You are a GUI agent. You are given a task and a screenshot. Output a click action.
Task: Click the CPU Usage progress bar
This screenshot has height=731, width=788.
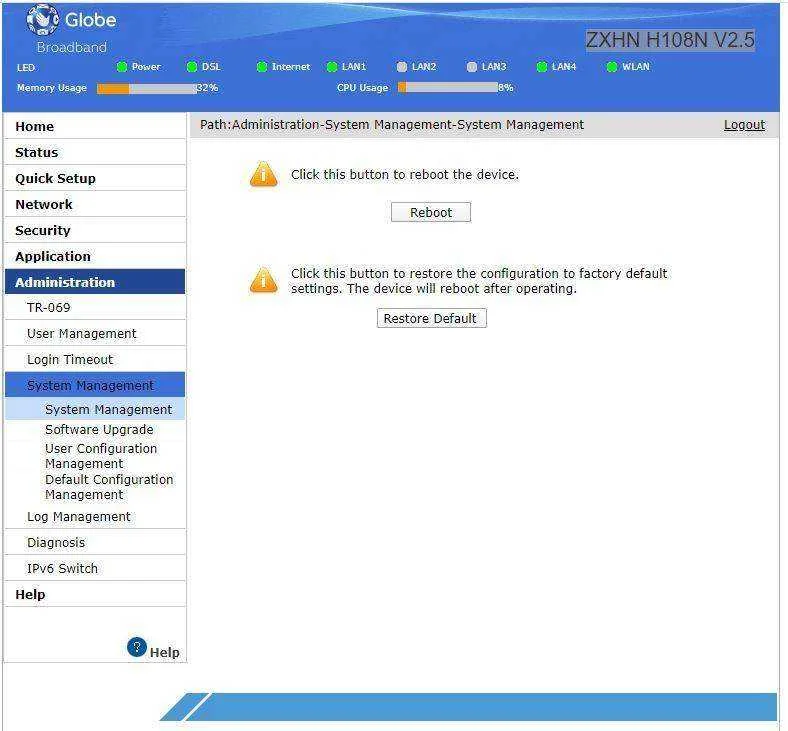[448, 87]
